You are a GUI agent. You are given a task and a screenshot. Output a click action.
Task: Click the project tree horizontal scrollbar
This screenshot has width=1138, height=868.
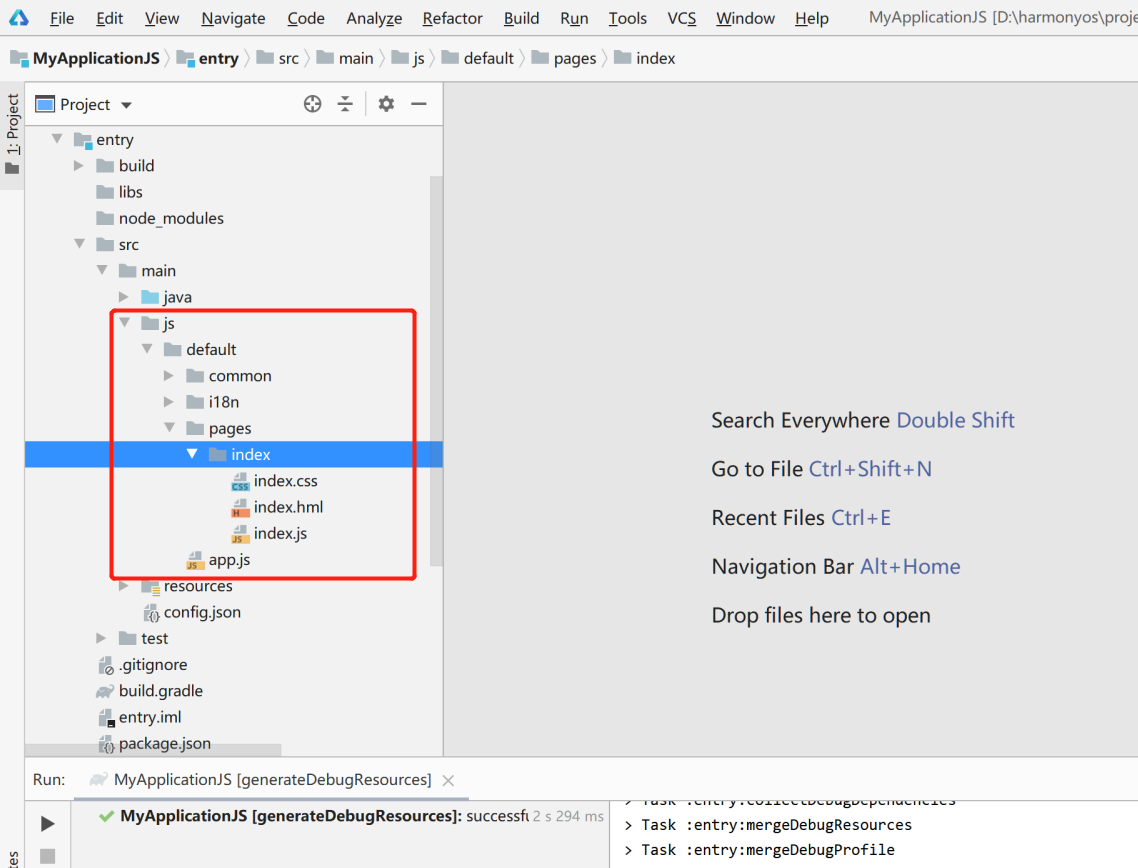click(153, 749)
